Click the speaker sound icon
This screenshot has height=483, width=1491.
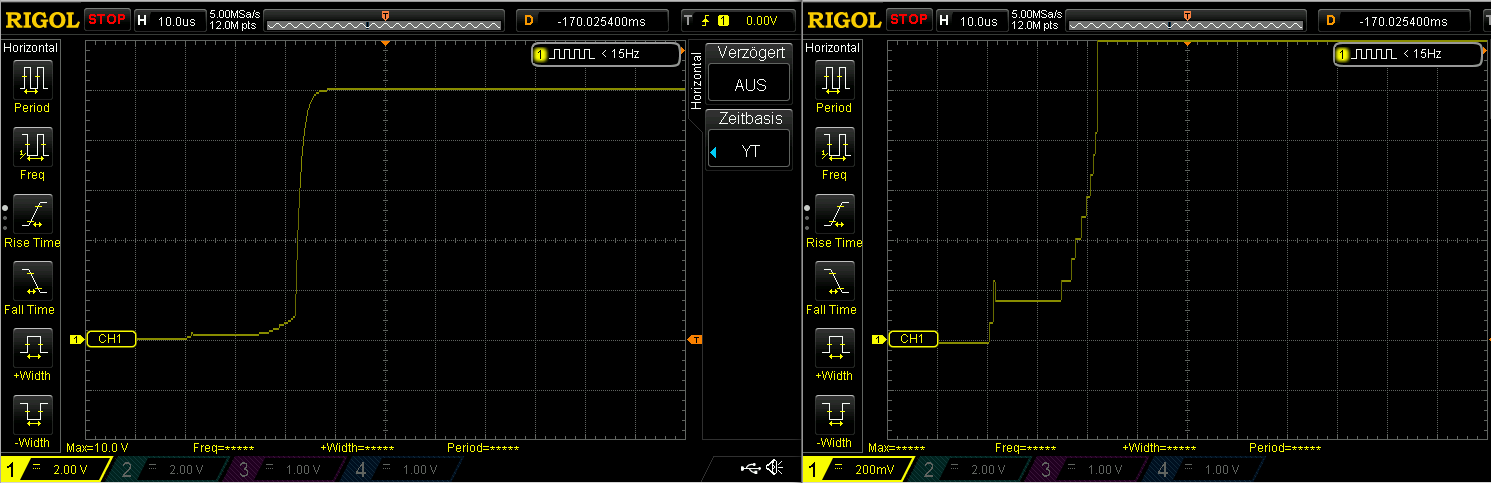[773, 467]
